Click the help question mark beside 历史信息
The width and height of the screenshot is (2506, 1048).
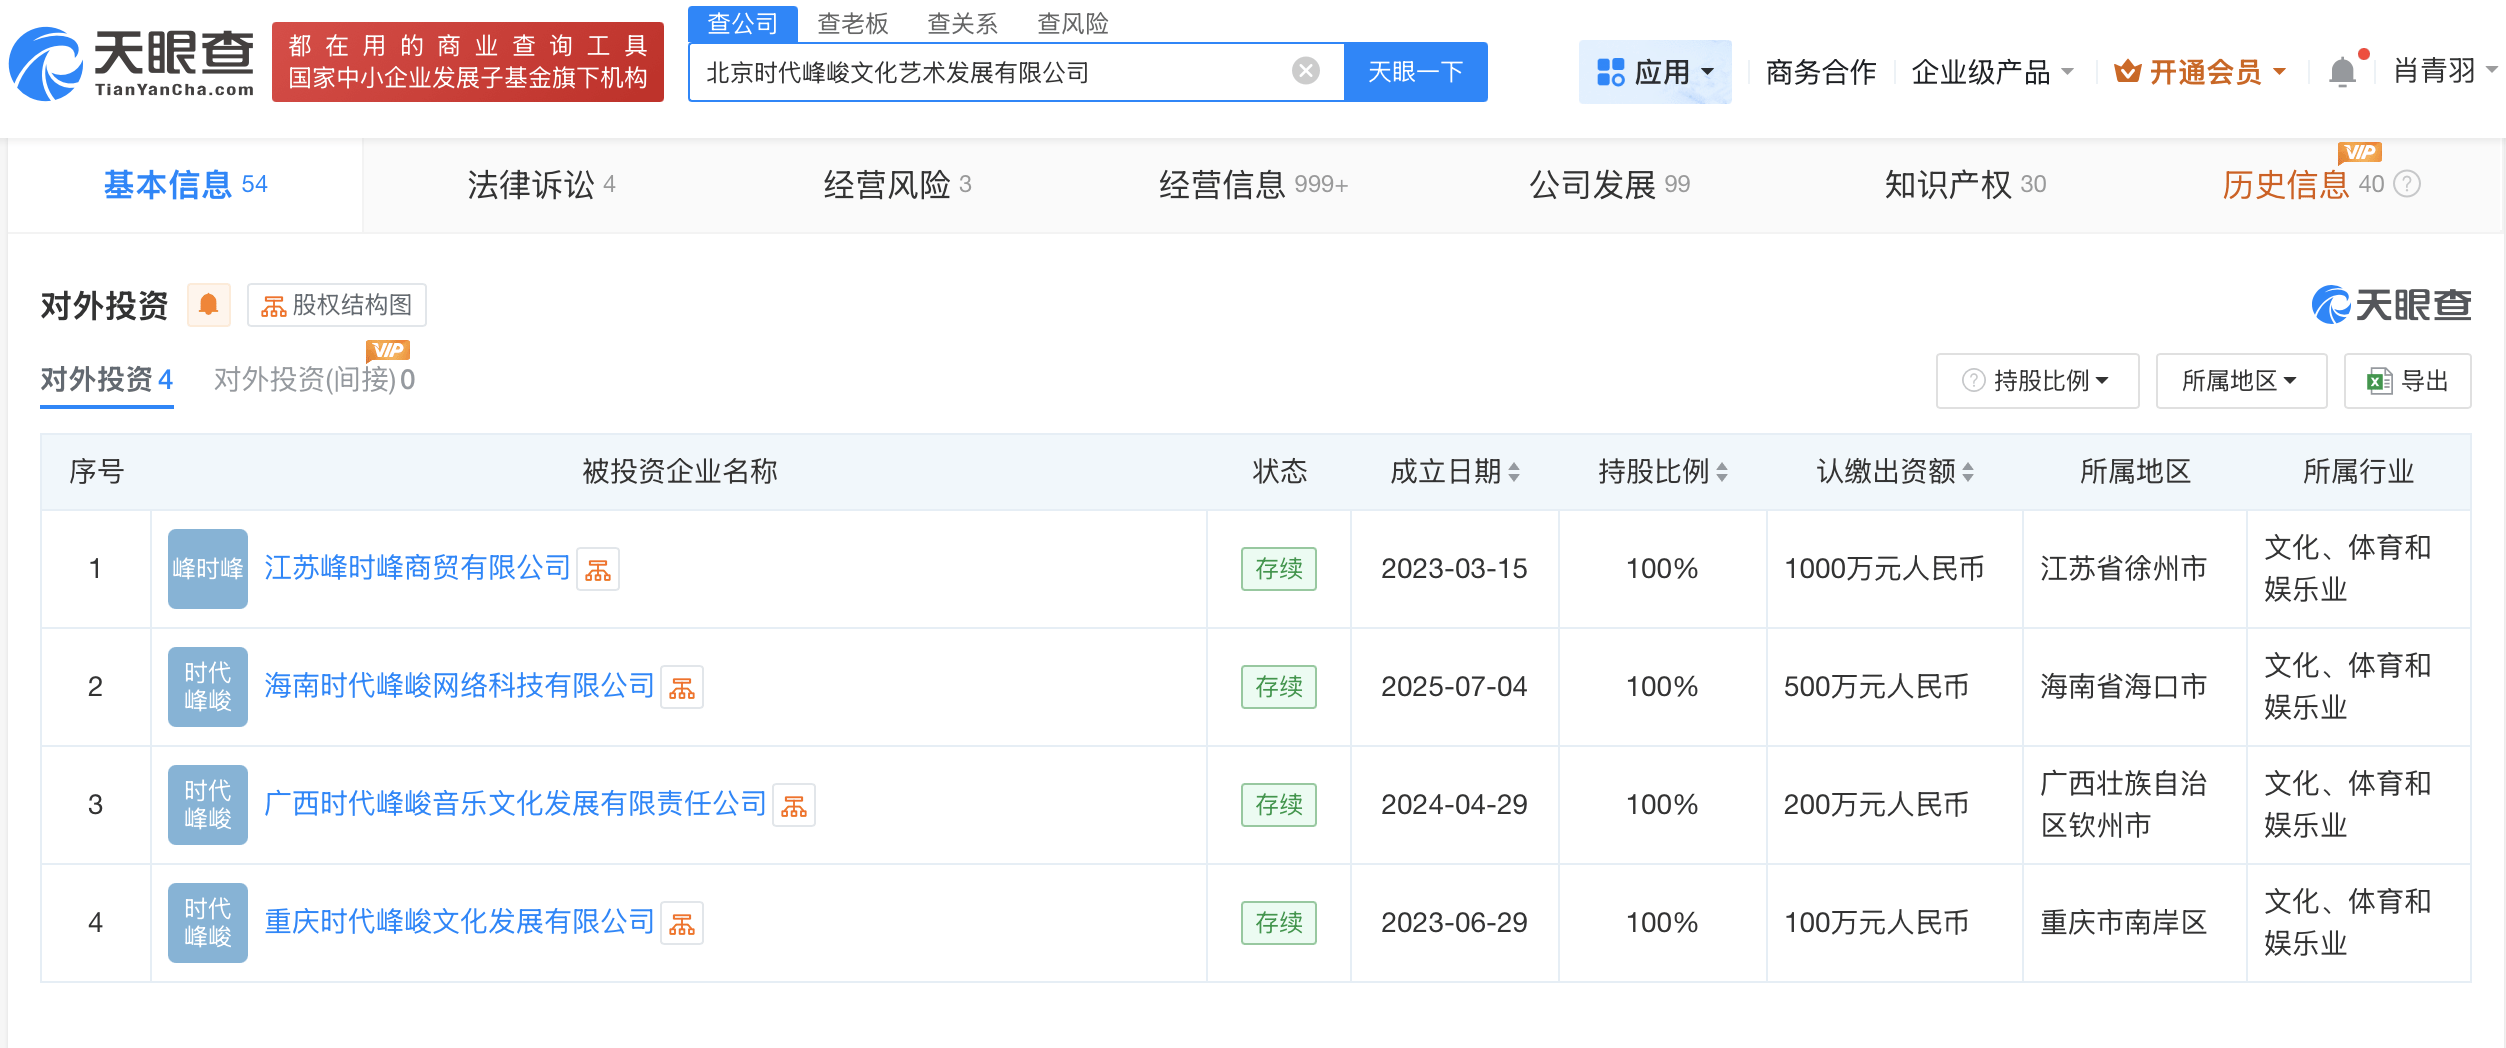click(2409, 184)
